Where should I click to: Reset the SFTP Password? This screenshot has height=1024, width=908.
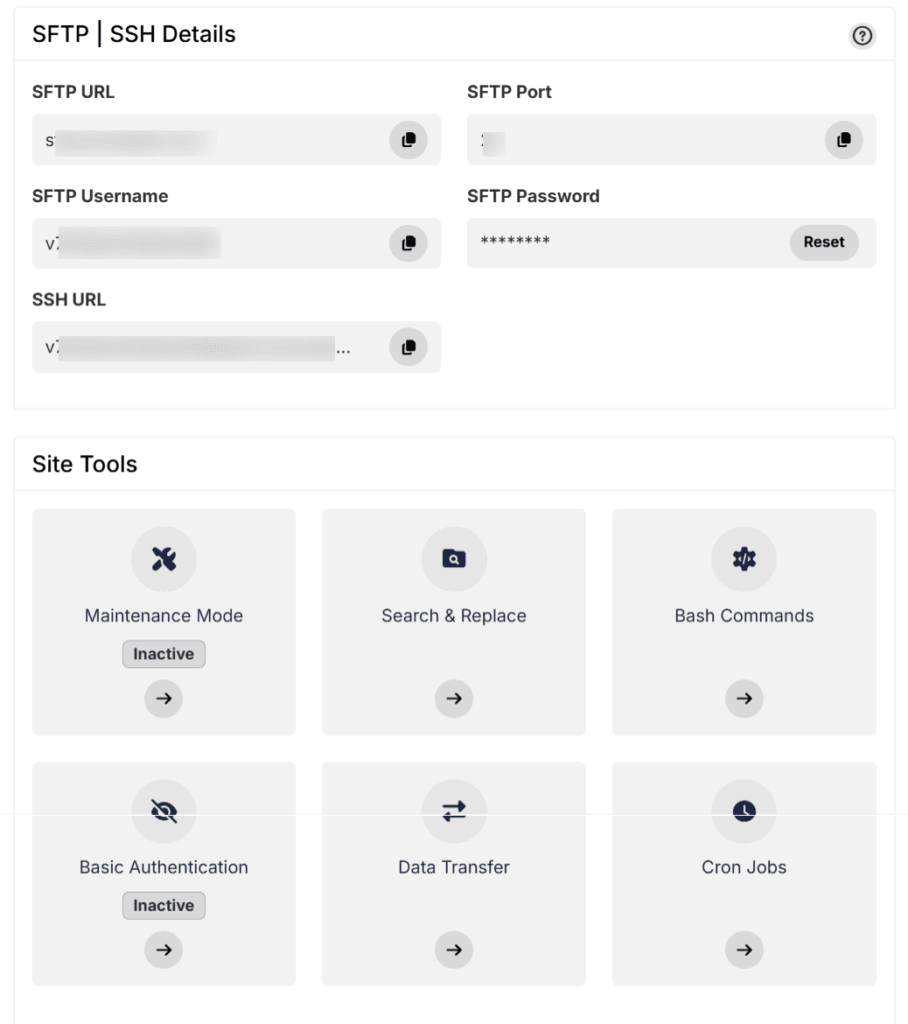click(x=824, y=242)
